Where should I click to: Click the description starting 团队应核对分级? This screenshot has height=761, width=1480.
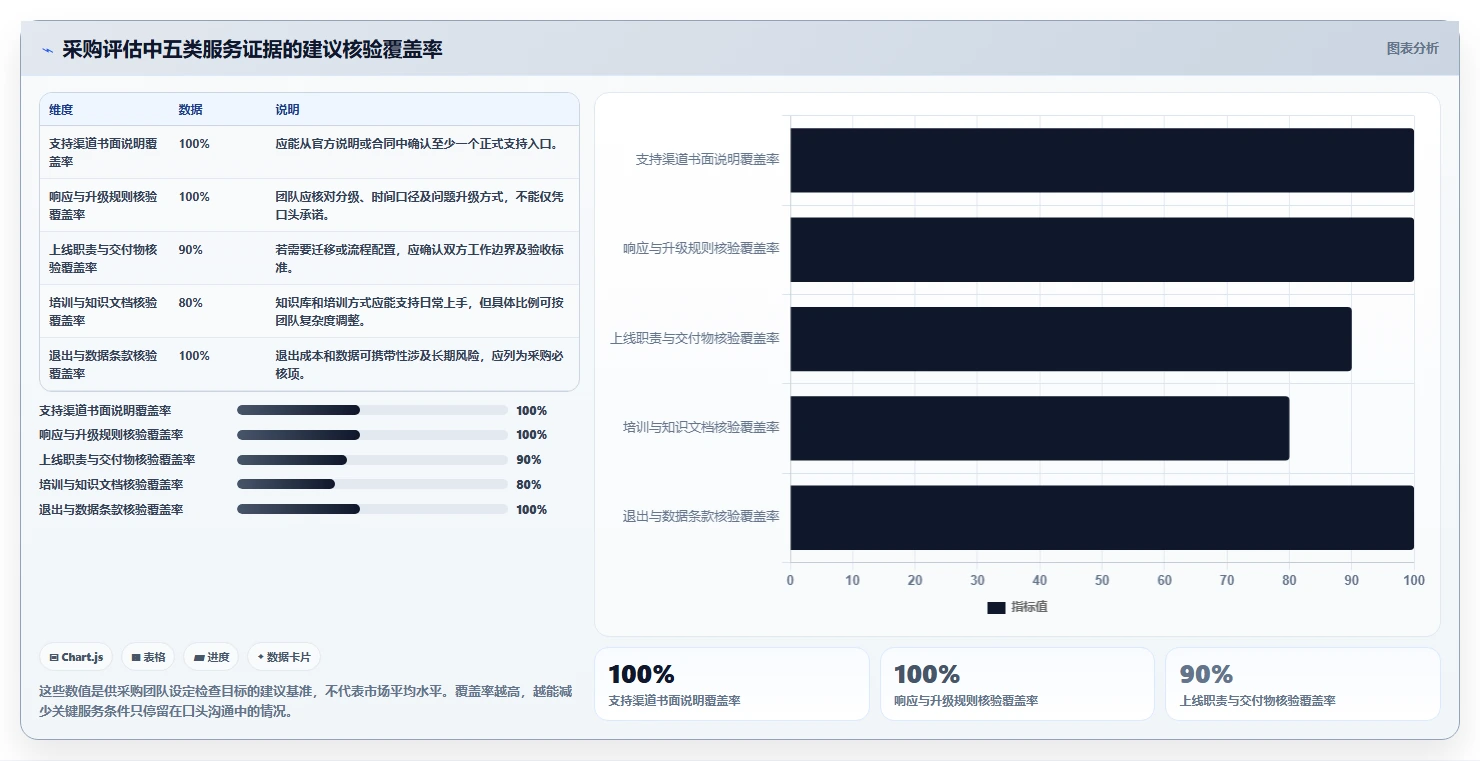[x=420, y=205]
